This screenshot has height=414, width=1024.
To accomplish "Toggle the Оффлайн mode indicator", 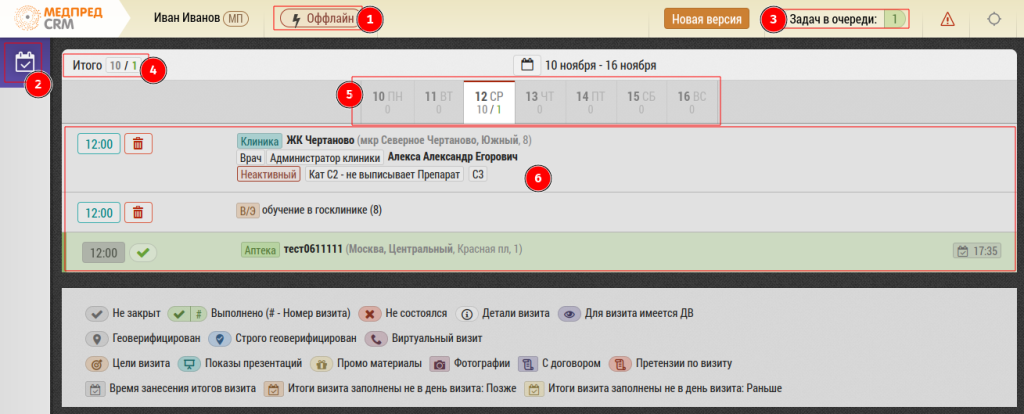I will pos(319,19).
